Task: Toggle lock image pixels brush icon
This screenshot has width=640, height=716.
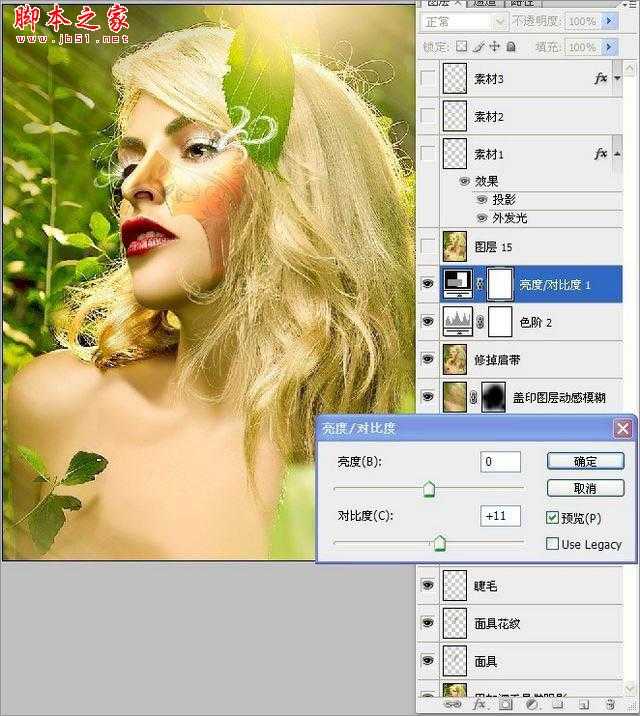Action: point(479,47)
